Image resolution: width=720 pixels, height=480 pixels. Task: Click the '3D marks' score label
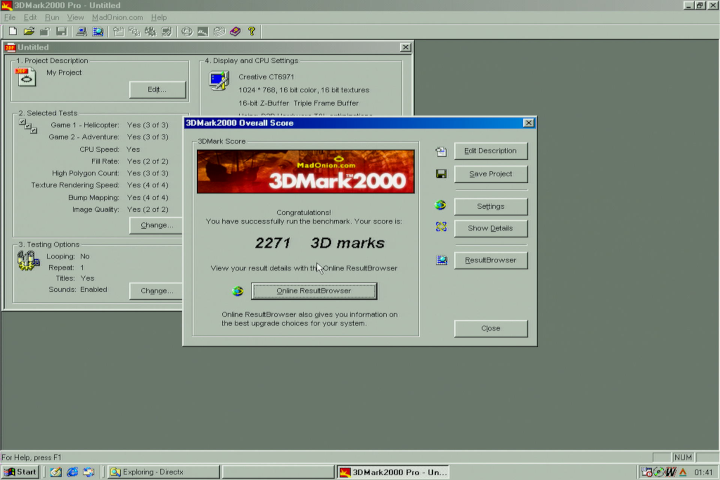coord(348,243)
